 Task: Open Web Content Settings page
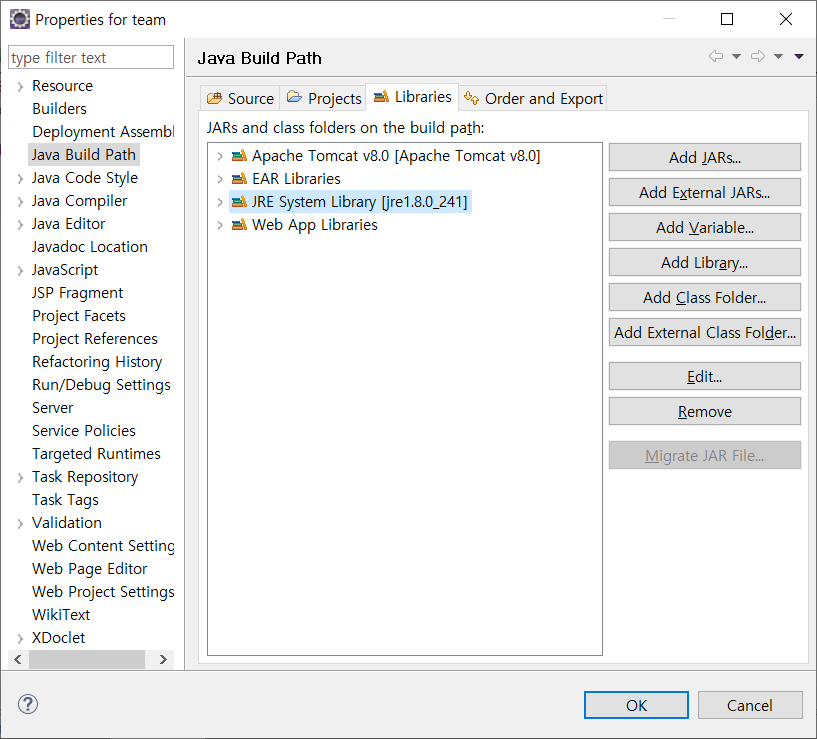click(103, 545)
